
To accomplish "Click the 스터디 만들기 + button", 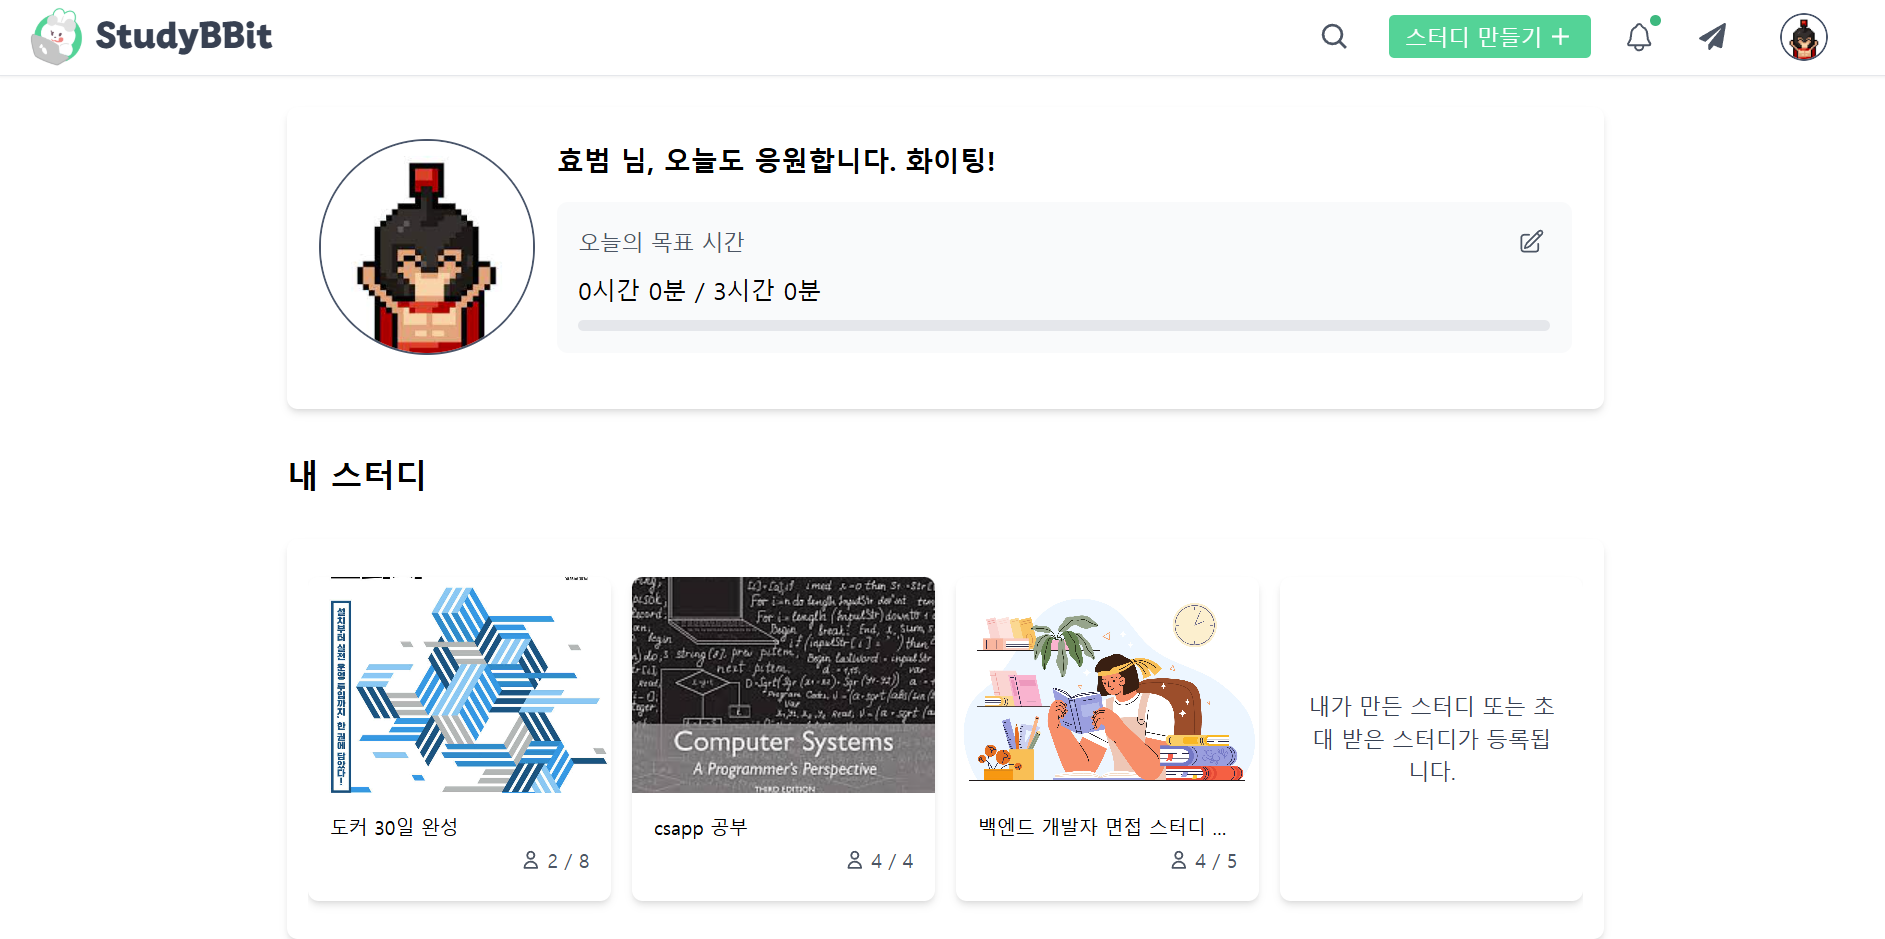I will click(1489, 37).
